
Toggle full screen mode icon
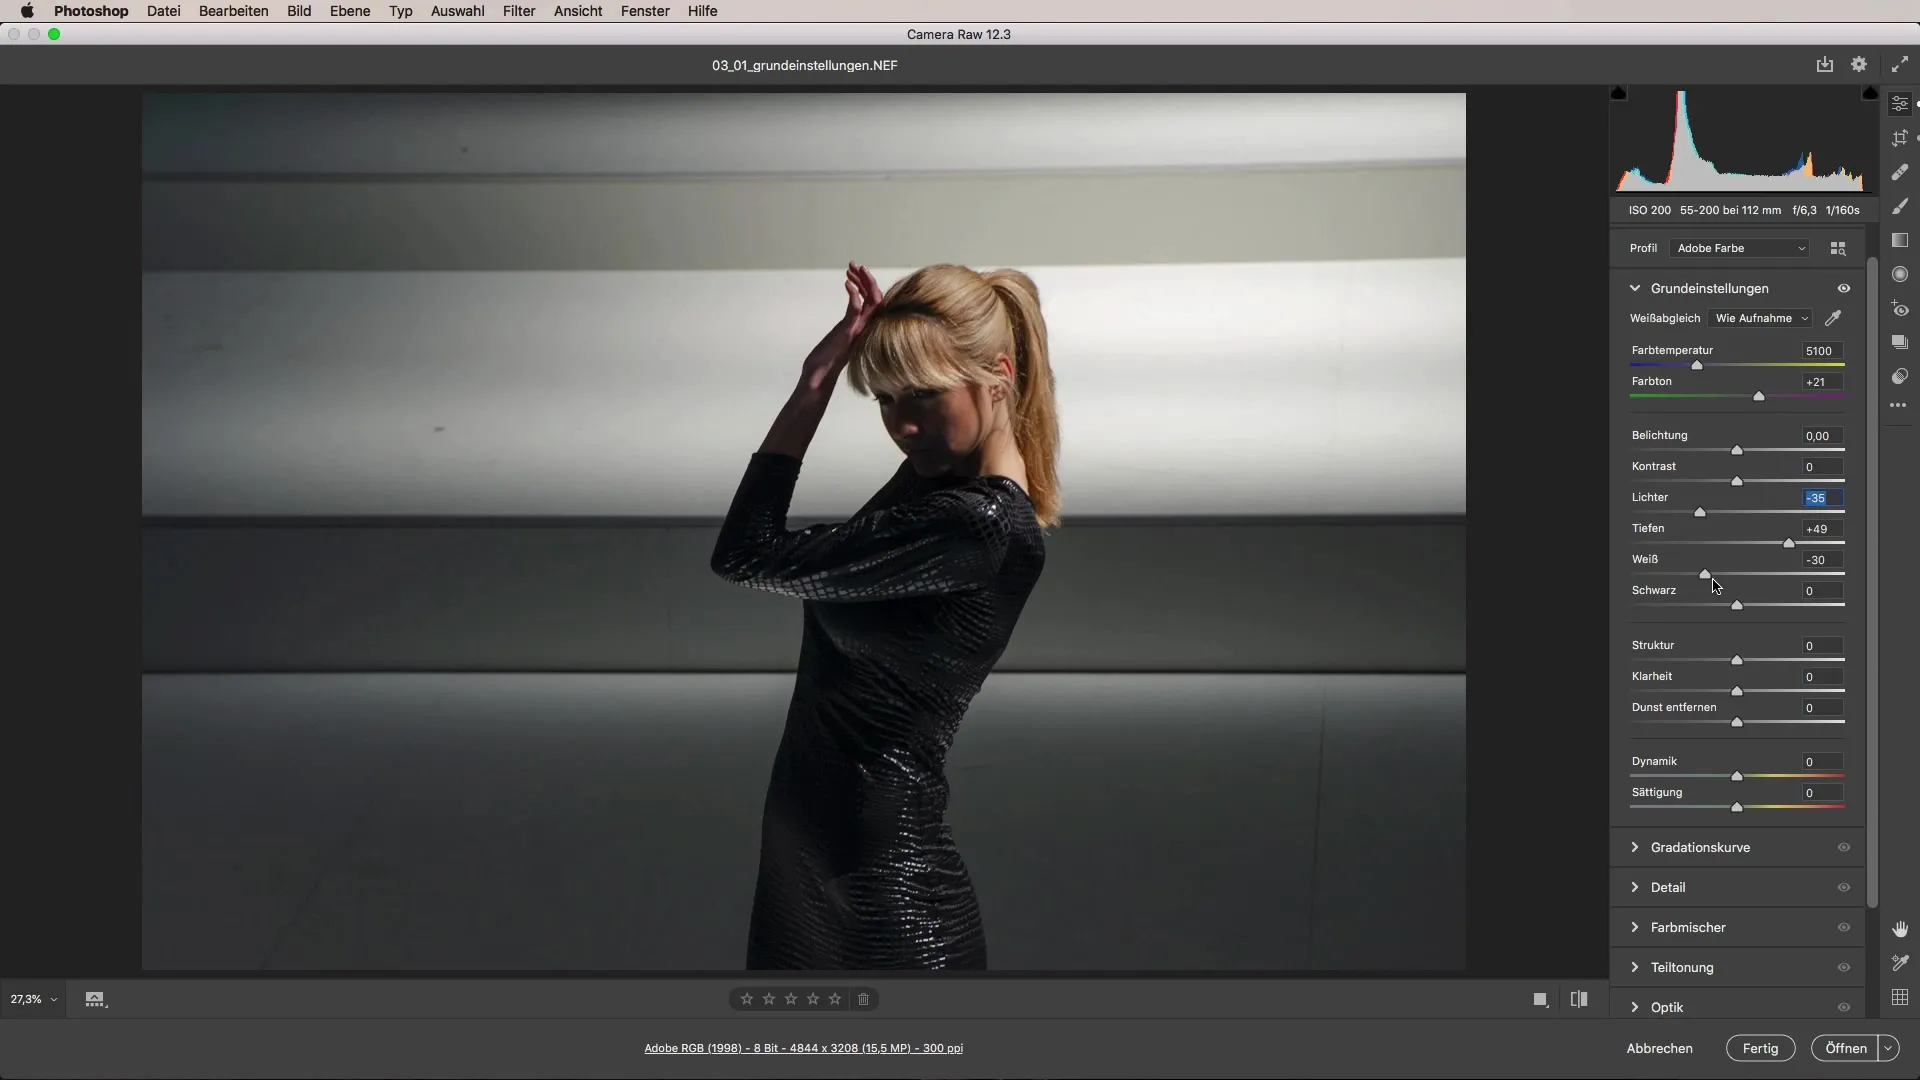point(1899,64)
